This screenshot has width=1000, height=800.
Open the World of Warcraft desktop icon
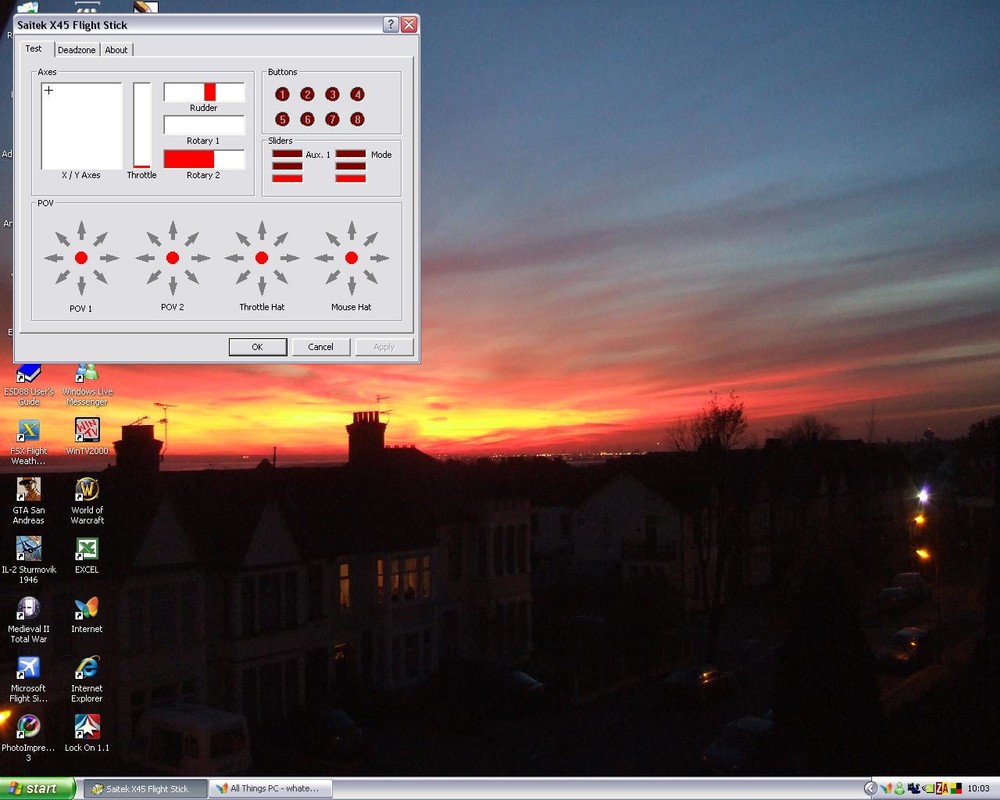(x=87, y=501)
